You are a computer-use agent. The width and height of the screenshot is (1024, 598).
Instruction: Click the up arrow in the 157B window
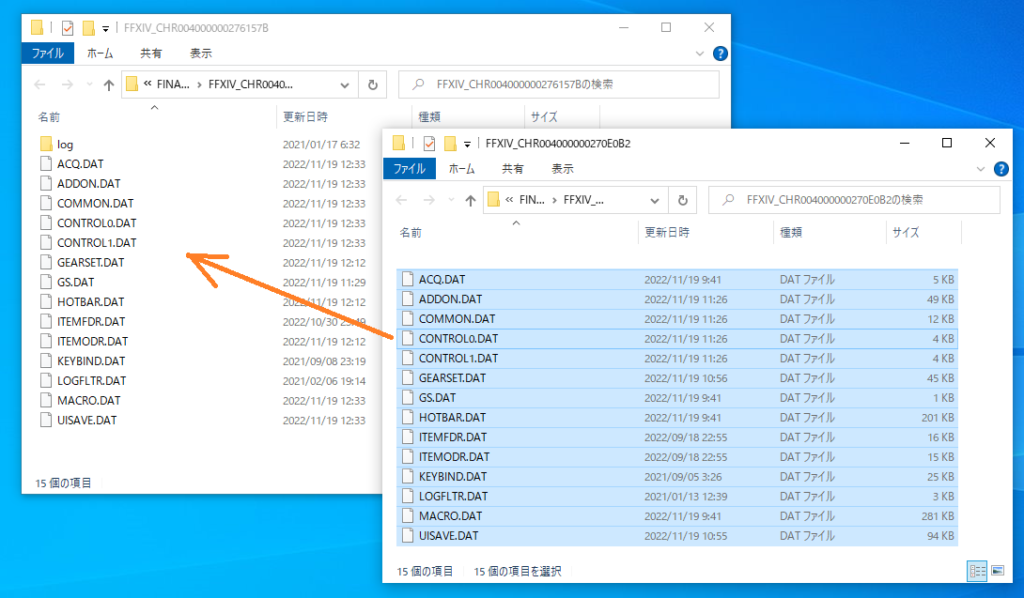(x=109, y=85)
